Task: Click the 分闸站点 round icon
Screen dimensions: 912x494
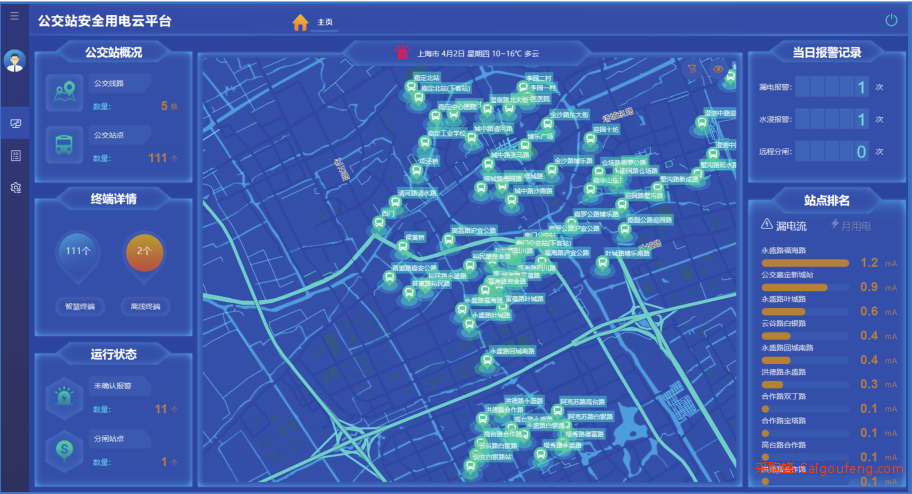Action: coord(64,451)
